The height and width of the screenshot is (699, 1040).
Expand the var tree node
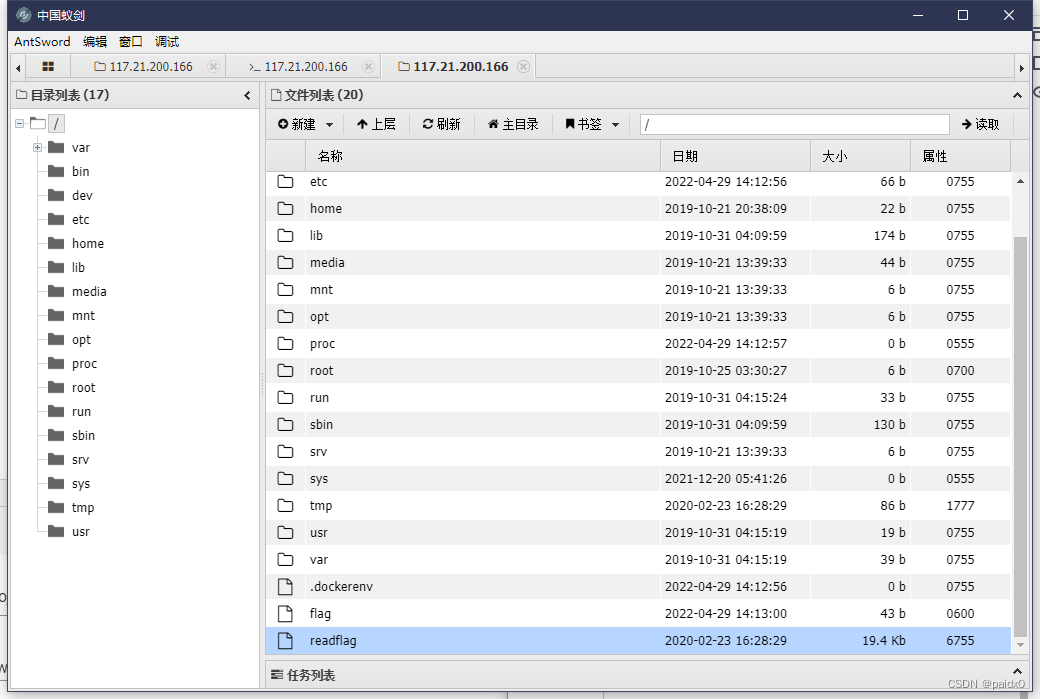[x=38, y=147]
